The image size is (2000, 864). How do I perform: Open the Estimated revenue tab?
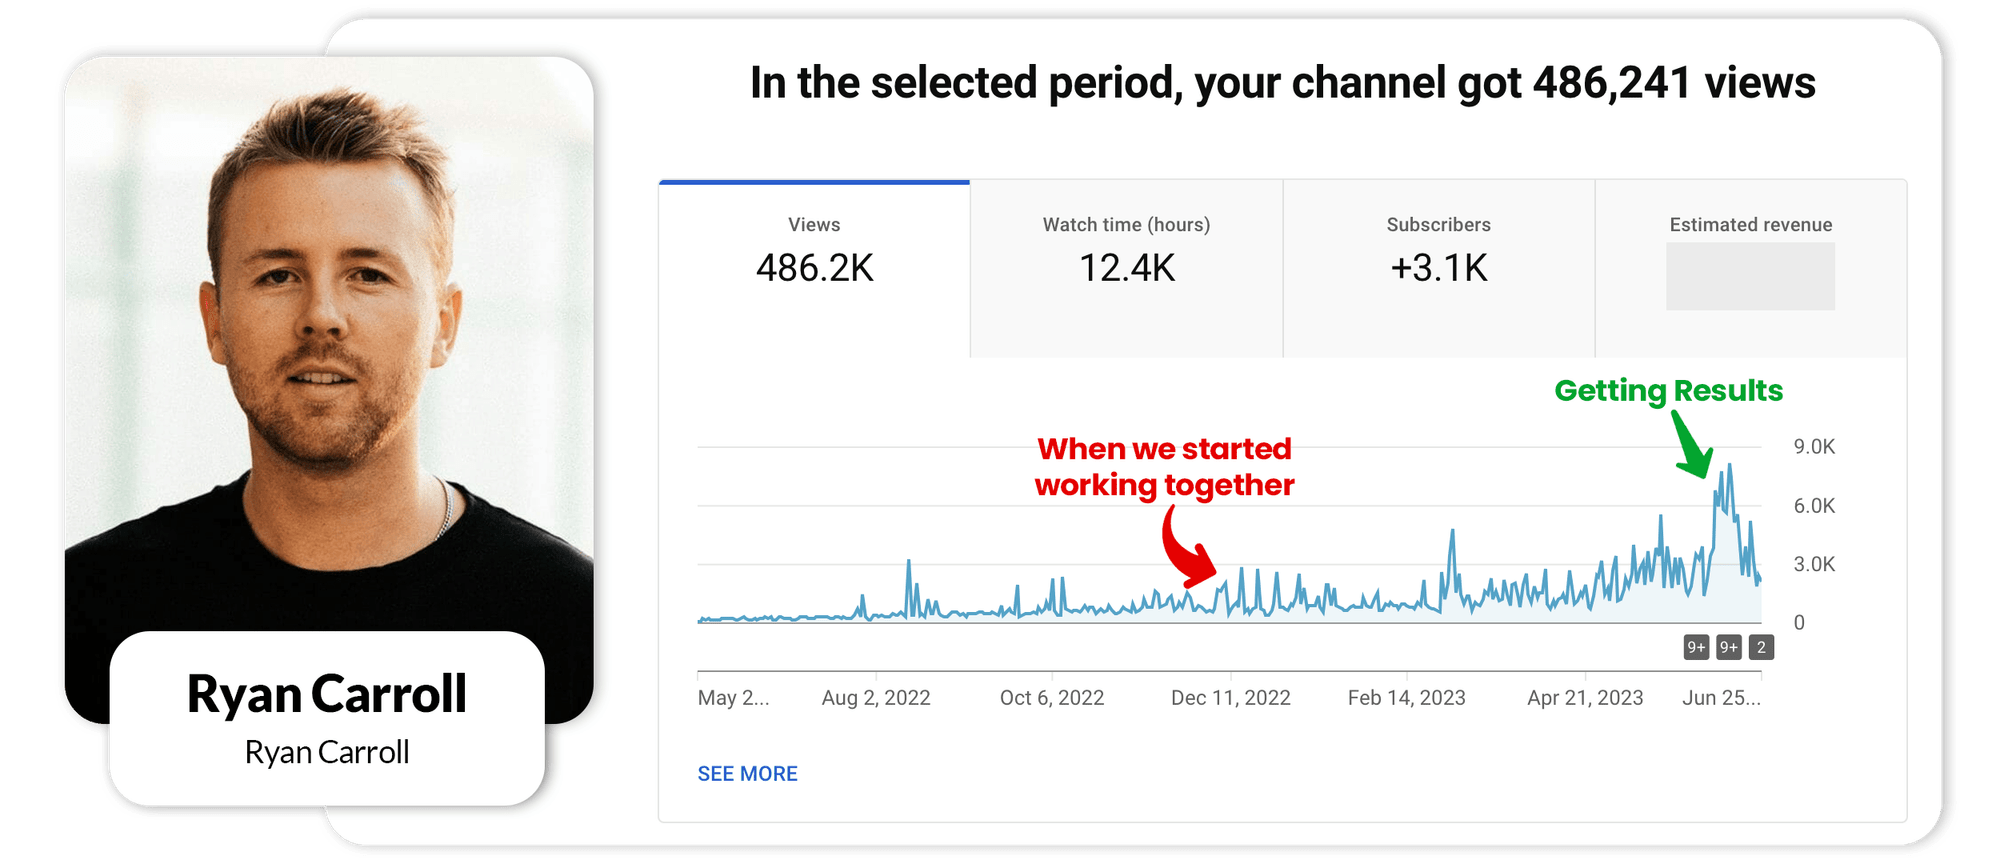pyautogui.click(x=1751, y=268)
